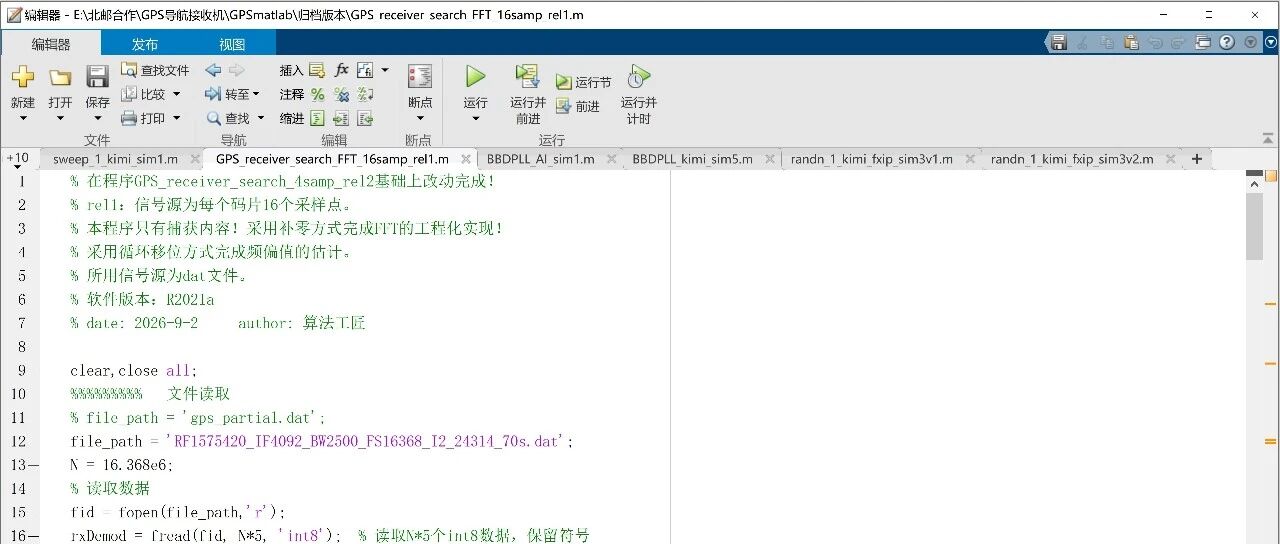Click quick-access Save icon in title strip
Screen dimensions: 1280x544
pyautogui.click(x=1059, y=42)
